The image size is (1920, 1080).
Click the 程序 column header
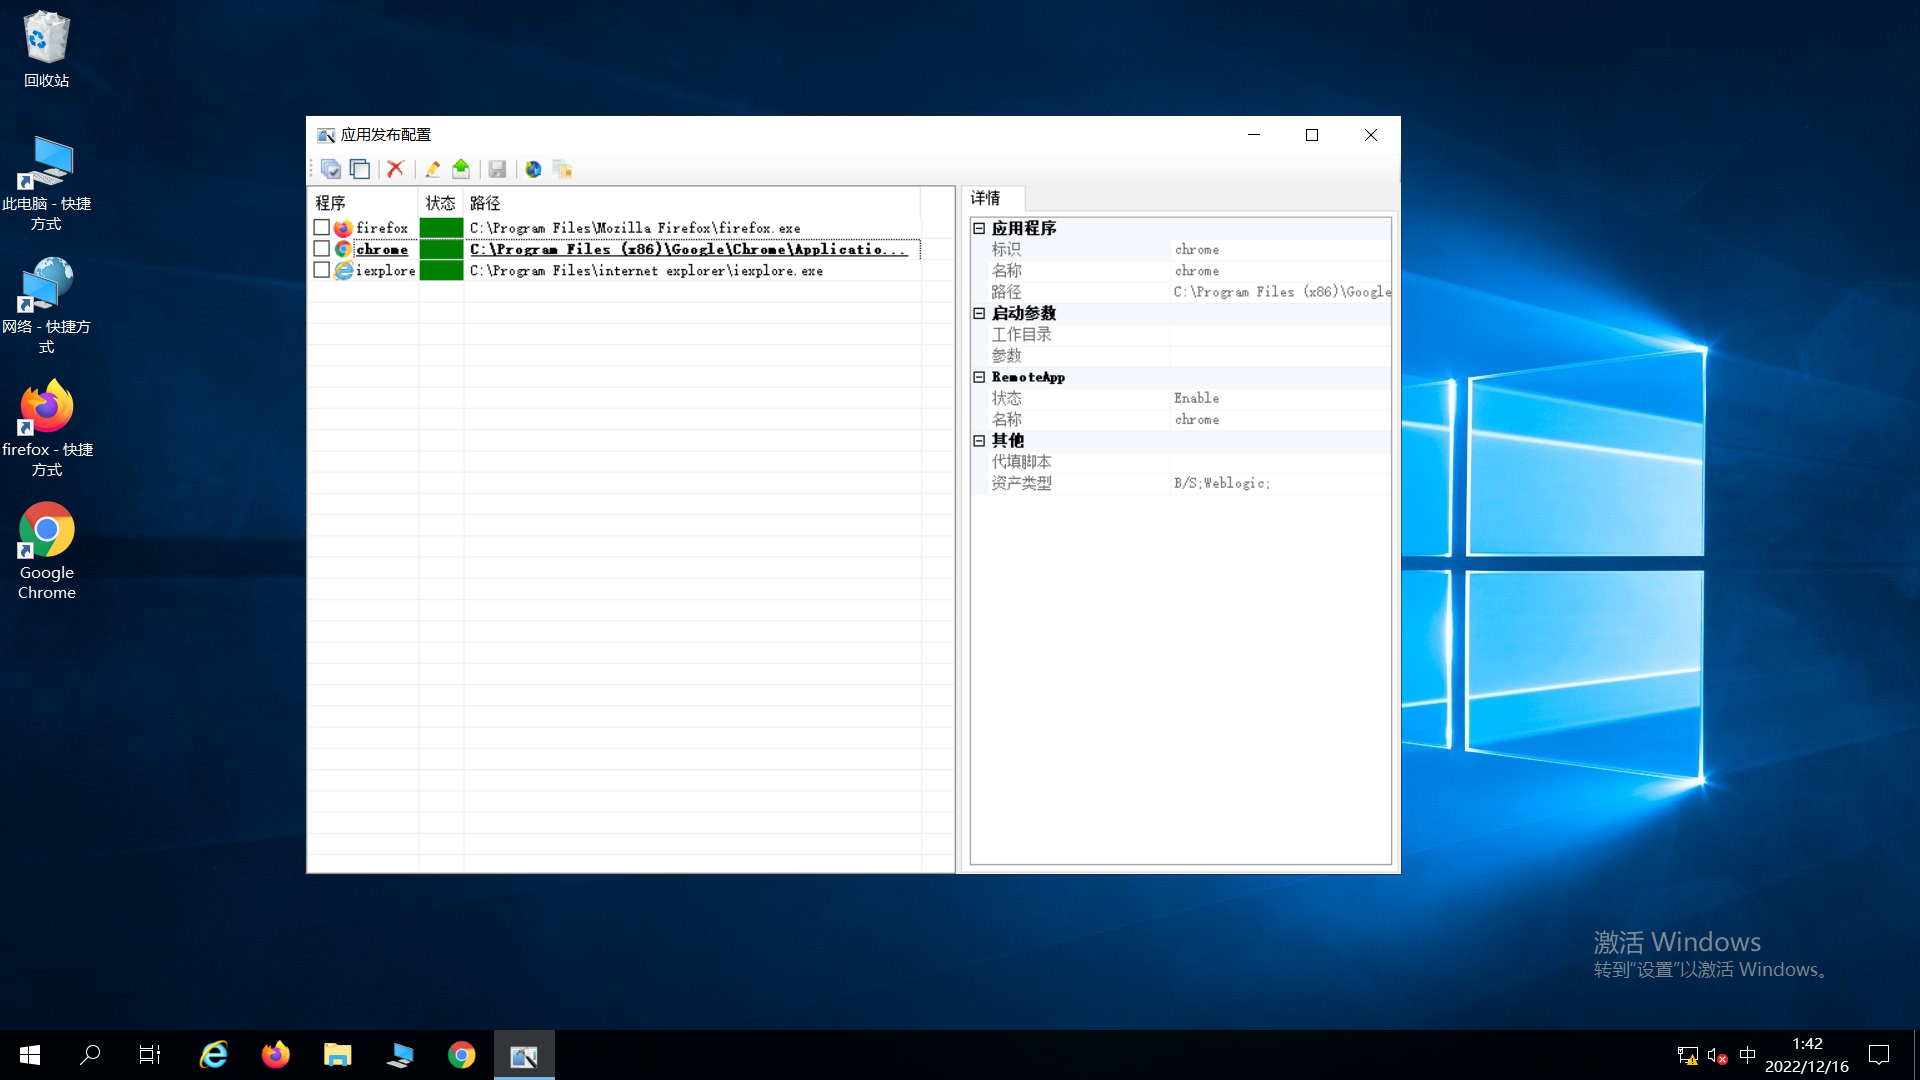[331, 203]
